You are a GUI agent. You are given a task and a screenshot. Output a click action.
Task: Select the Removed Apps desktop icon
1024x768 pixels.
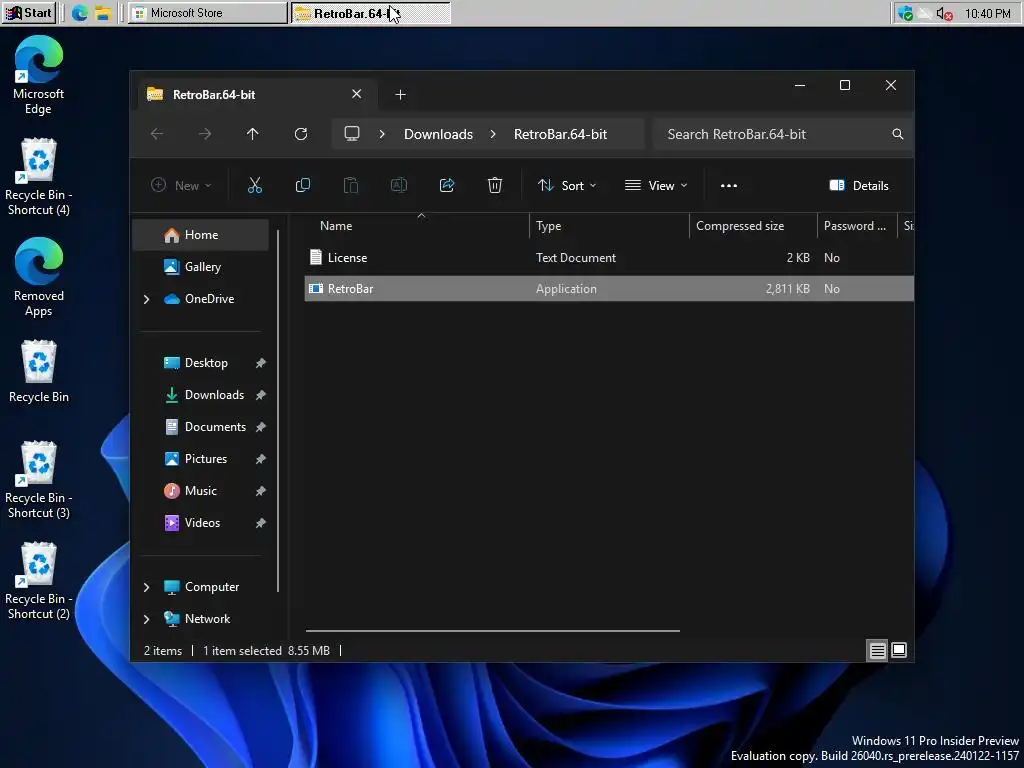[39, 278]
